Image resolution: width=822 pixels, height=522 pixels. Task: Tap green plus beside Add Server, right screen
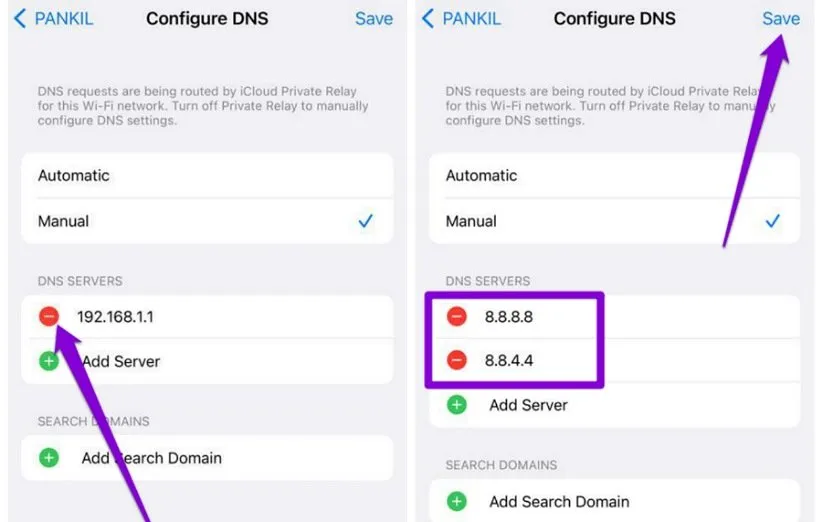click(x=457, y=405)
